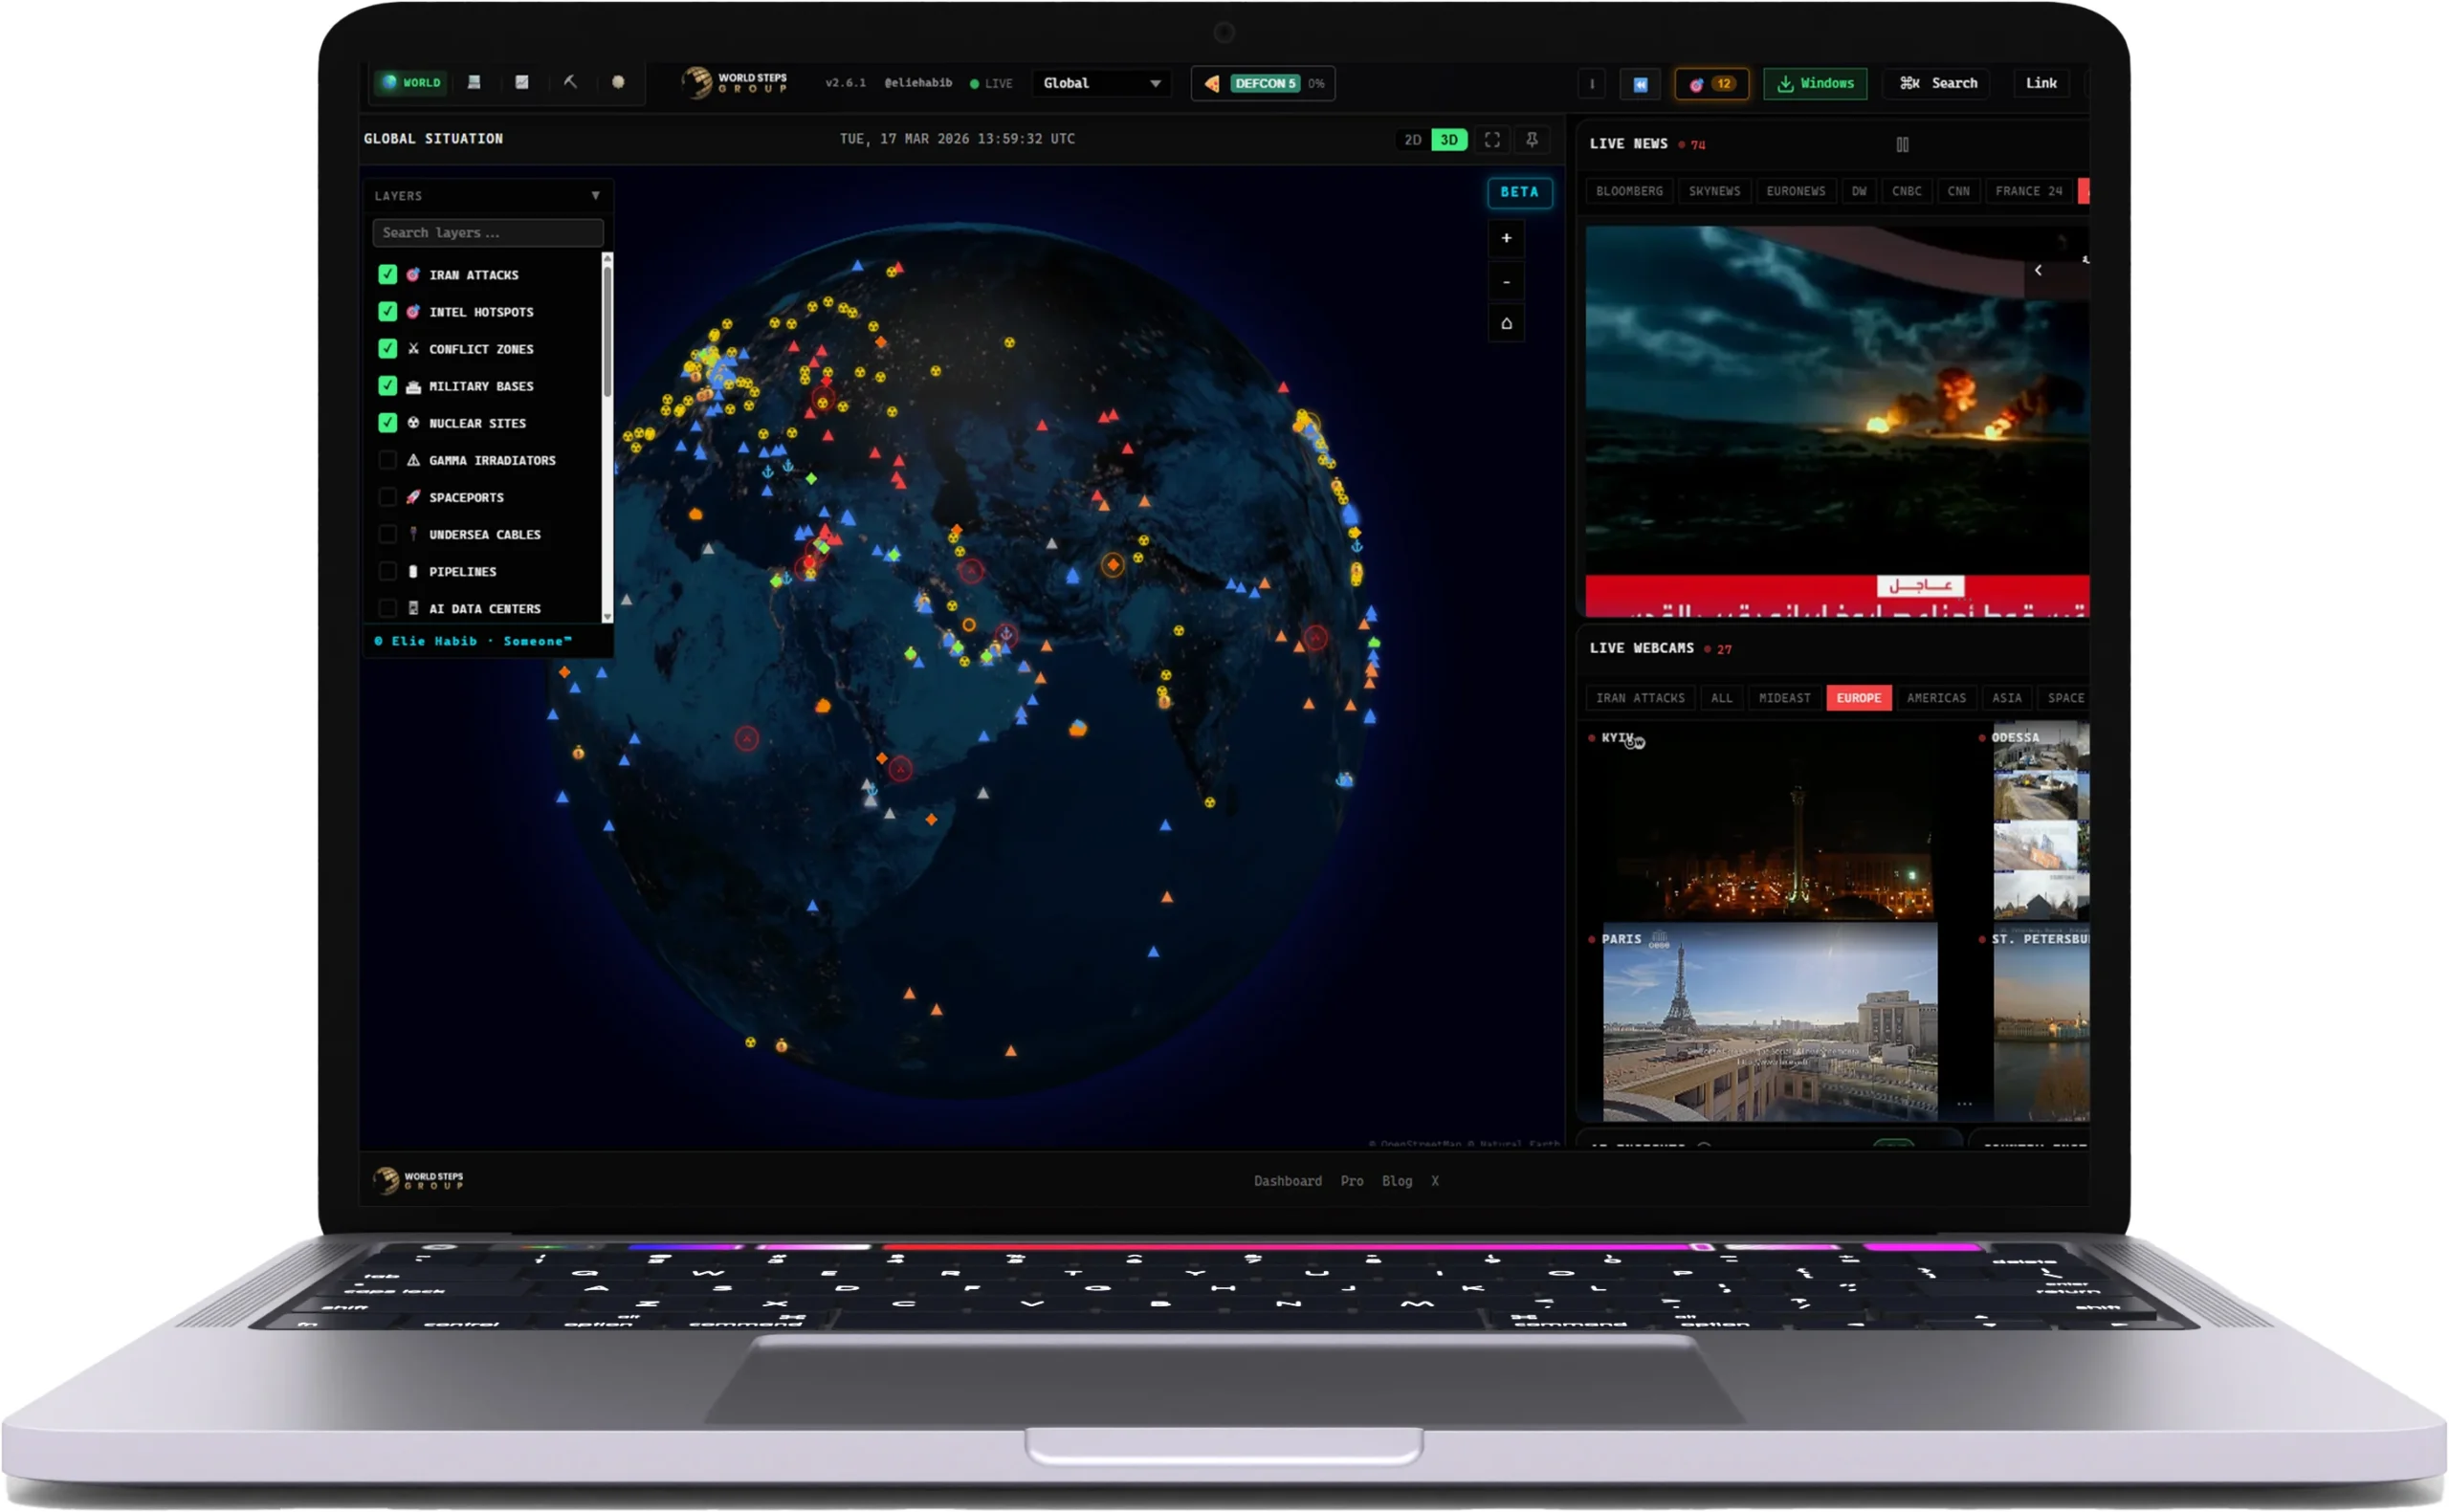Open the pickaxe icon mode in top bar
Image resolution: width=2449 pixels, height=1512 pixels.
pos(570,83)
